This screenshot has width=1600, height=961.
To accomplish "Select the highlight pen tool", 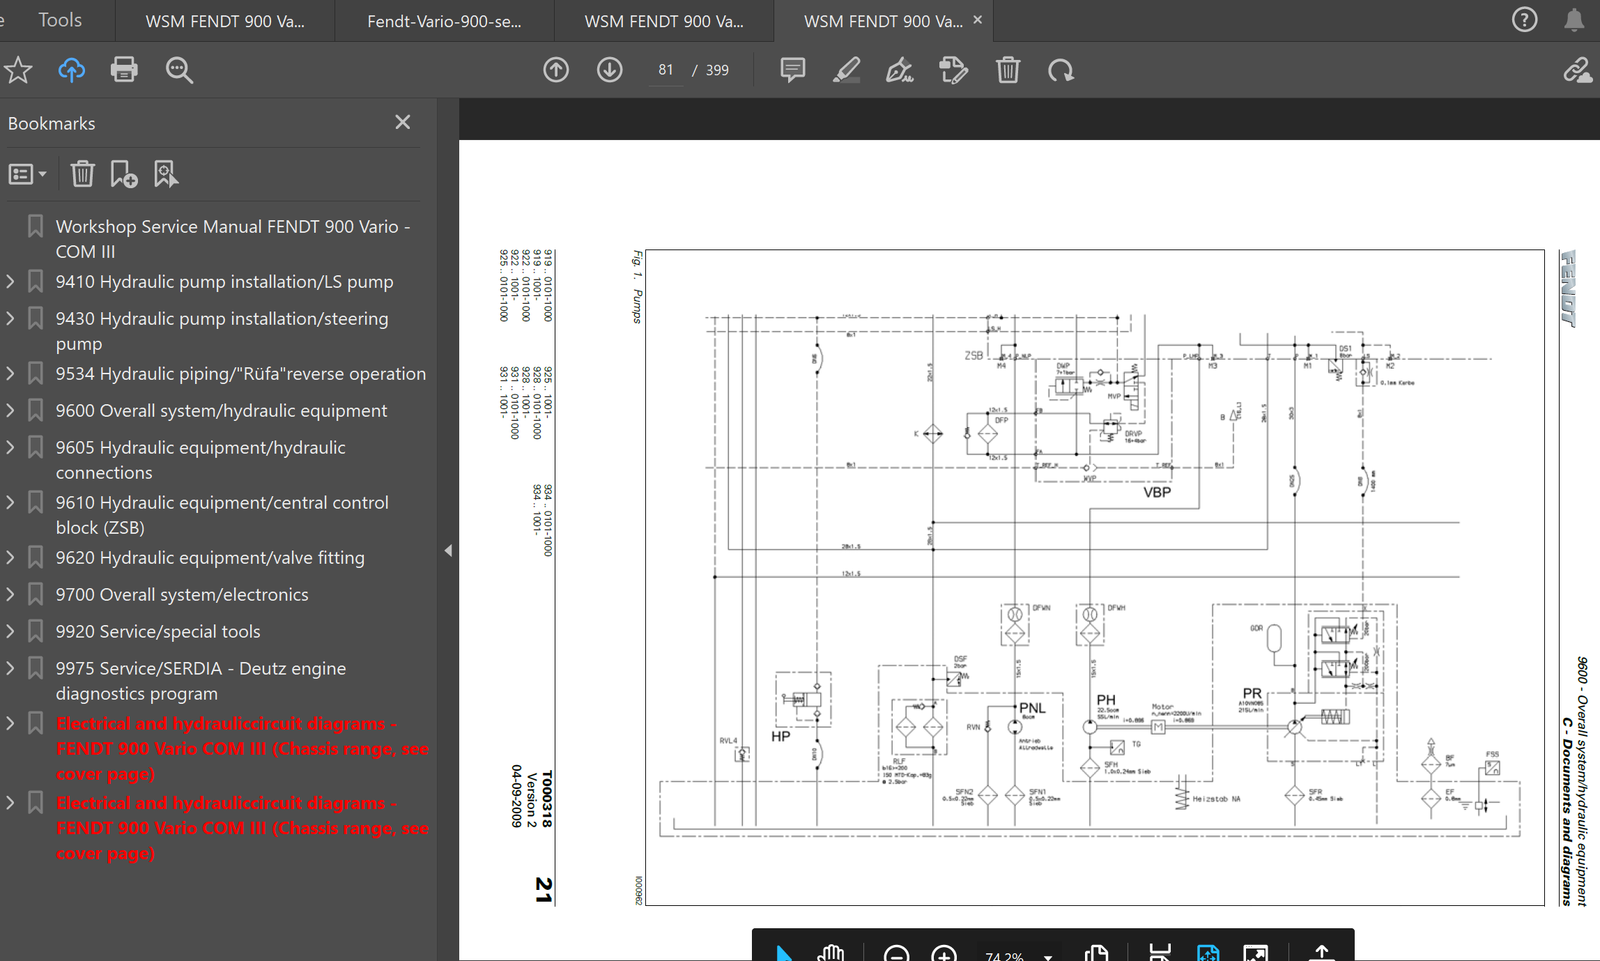I will pos(846,70).
